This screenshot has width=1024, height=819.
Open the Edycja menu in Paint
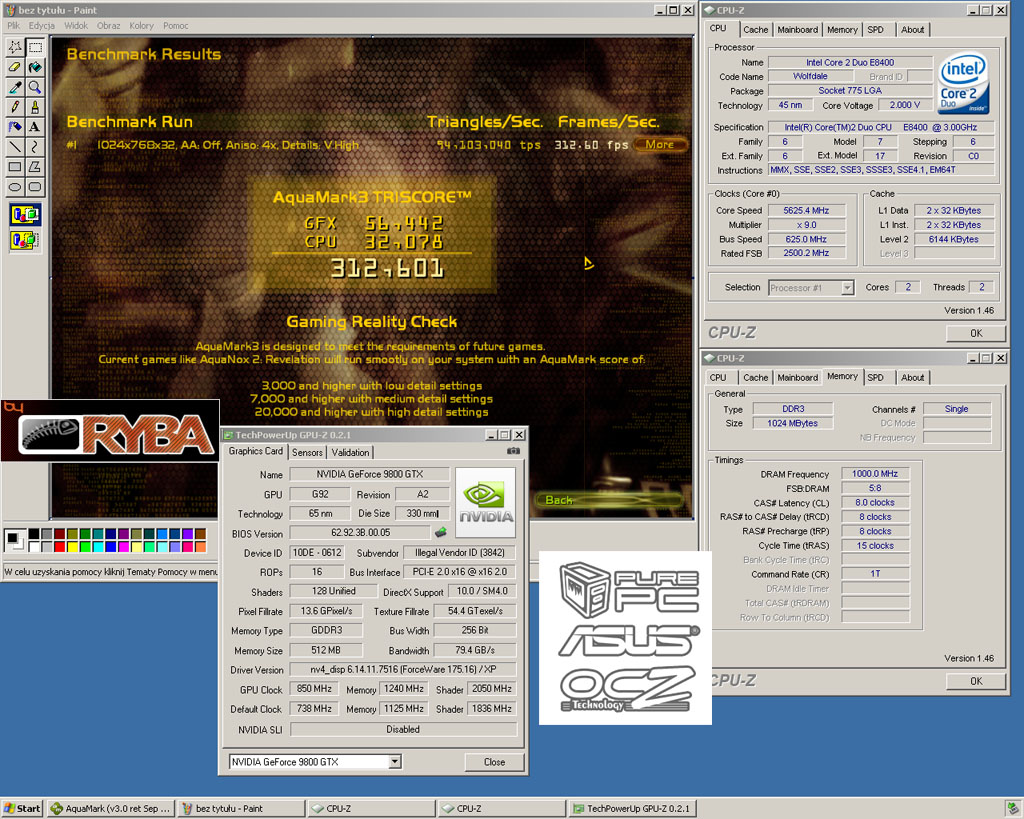[42, 25]
